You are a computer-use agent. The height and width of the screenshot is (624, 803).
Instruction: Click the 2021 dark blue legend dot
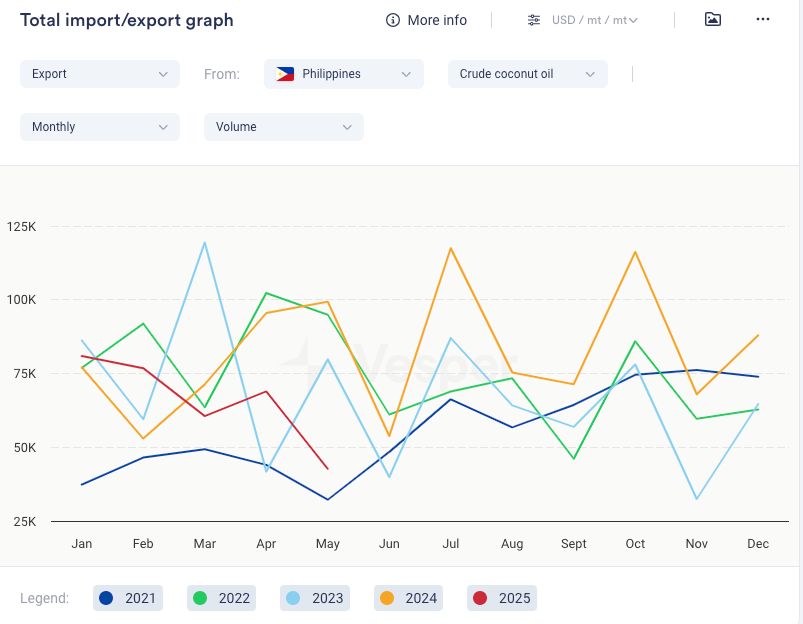(x=106, y=598)
